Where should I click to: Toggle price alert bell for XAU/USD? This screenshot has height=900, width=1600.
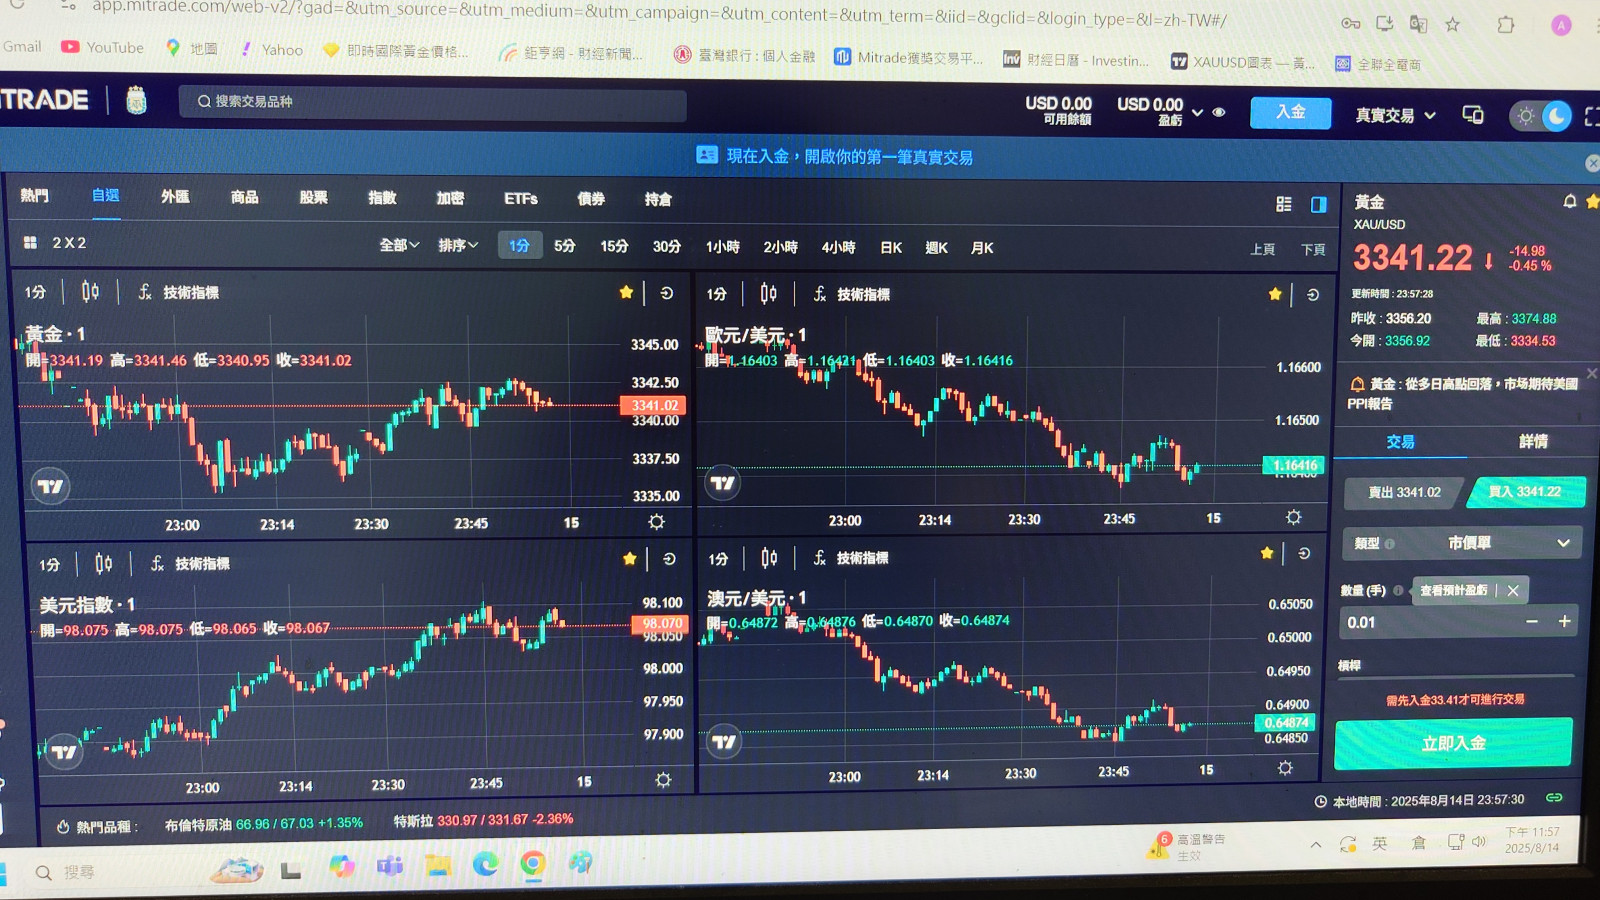point(1570,202)
